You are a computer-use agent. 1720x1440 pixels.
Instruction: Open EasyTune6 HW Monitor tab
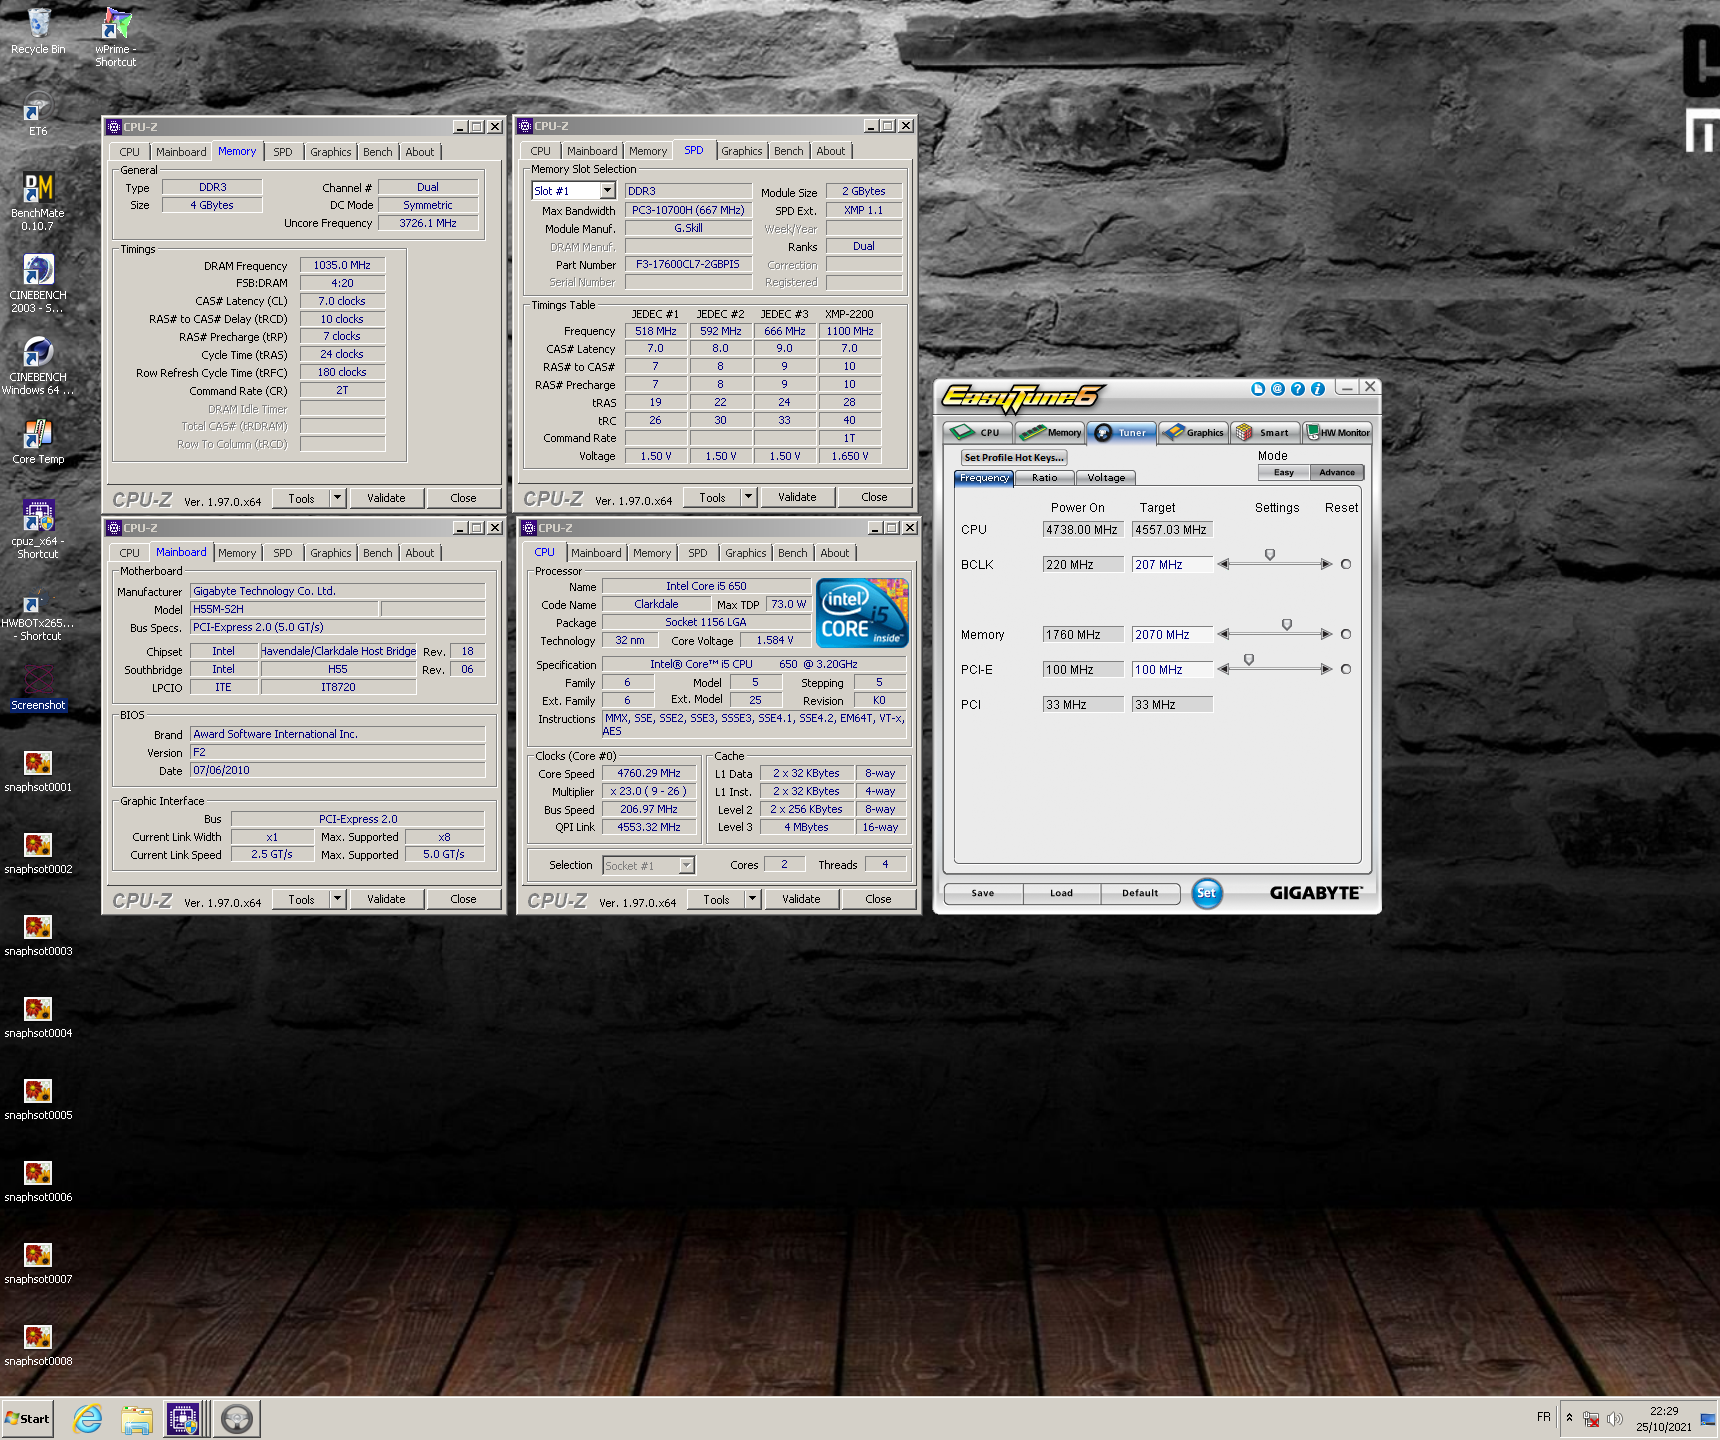tap(1338, 432)
